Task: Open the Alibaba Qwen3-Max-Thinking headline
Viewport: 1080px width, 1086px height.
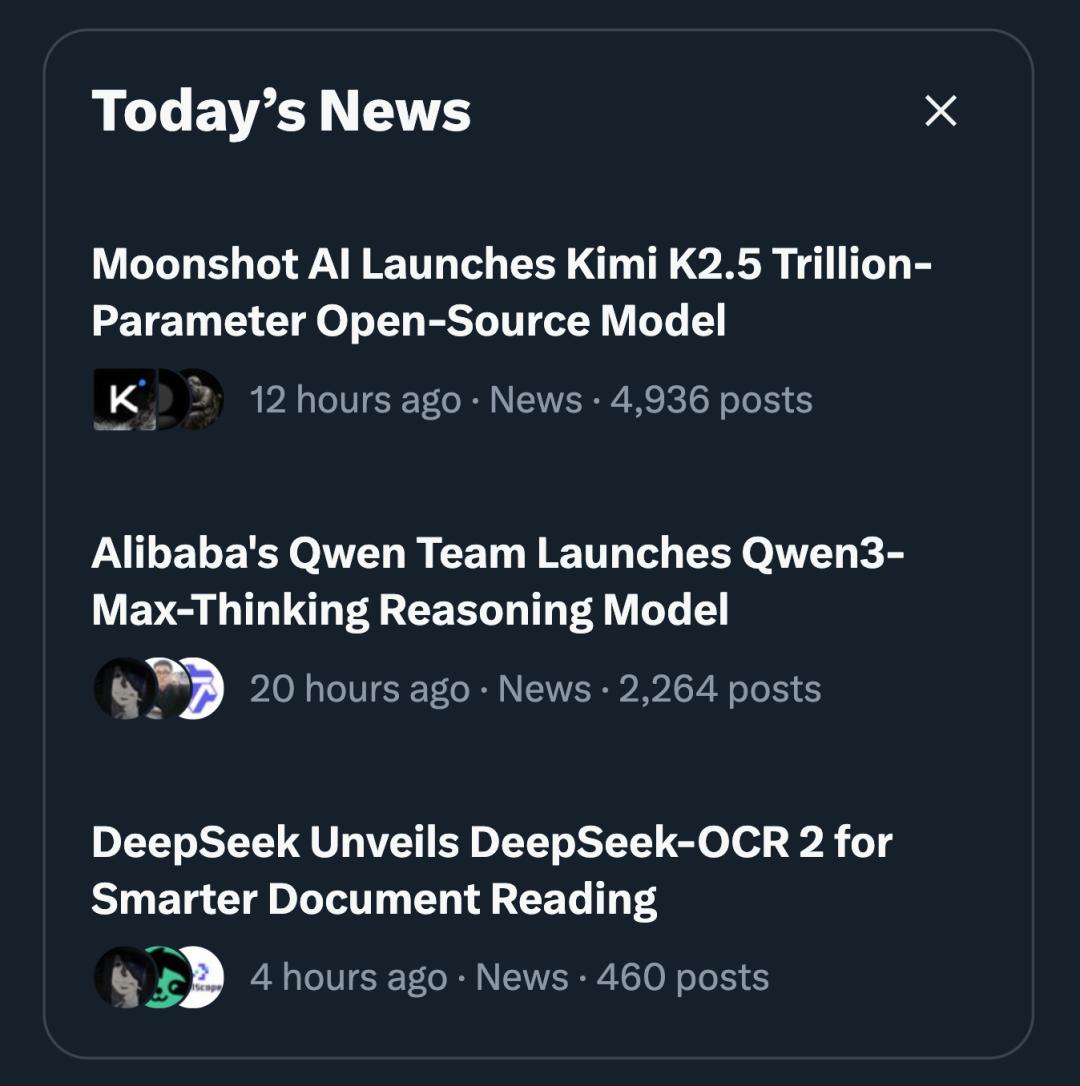Action: 497,581
